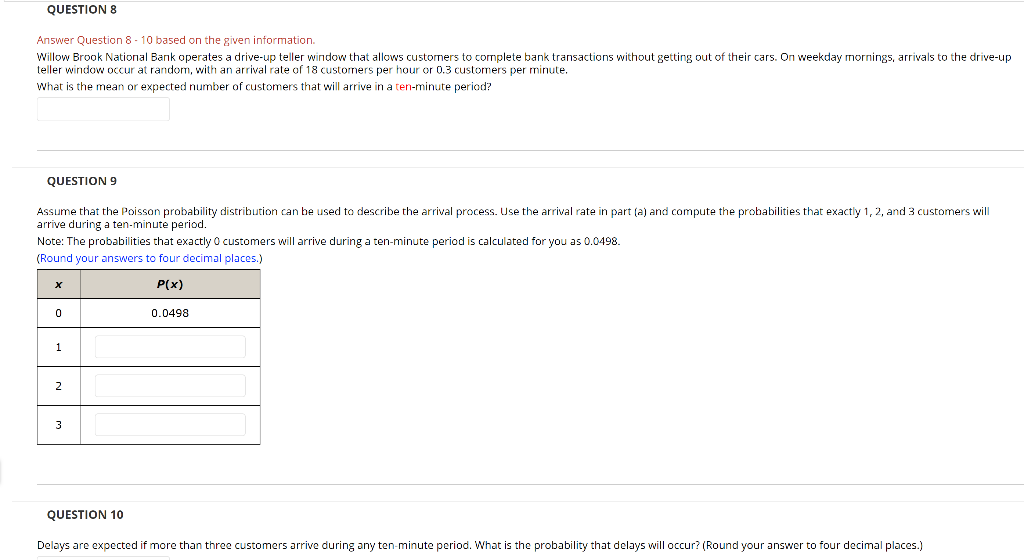Click the QUESTION 10 heading

point(85,515)
